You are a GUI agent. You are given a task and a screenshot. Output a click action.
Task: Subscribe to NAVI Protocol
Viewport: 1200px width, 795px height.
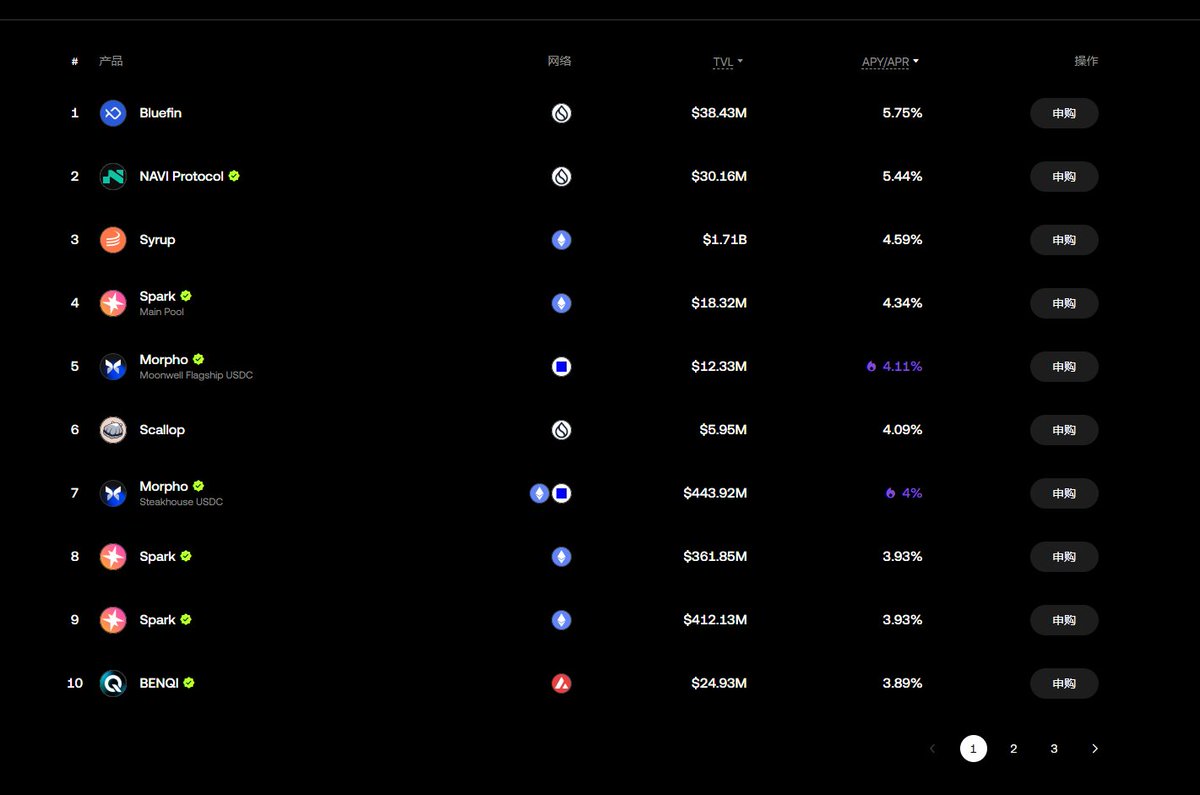click(x=1064, y=176)
